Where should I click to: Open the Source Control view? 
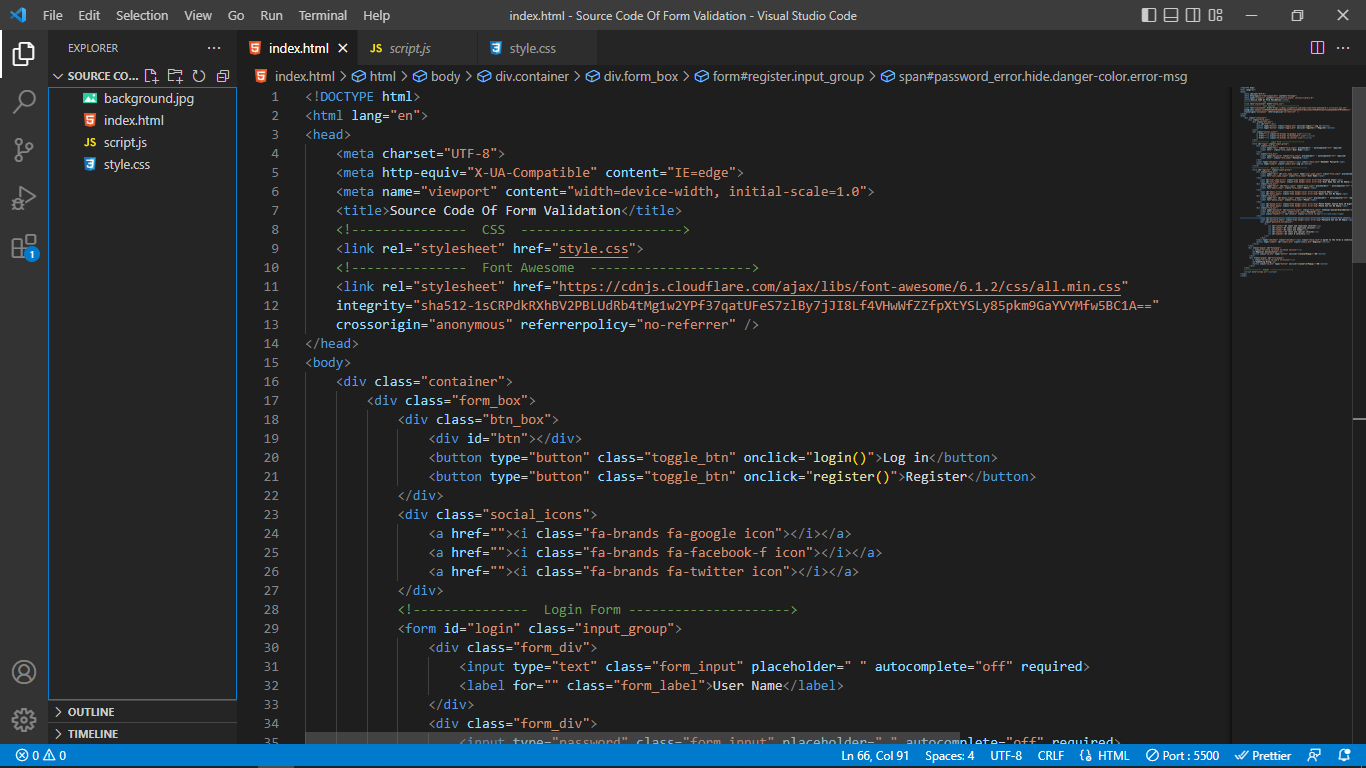(x=24, y=150)
